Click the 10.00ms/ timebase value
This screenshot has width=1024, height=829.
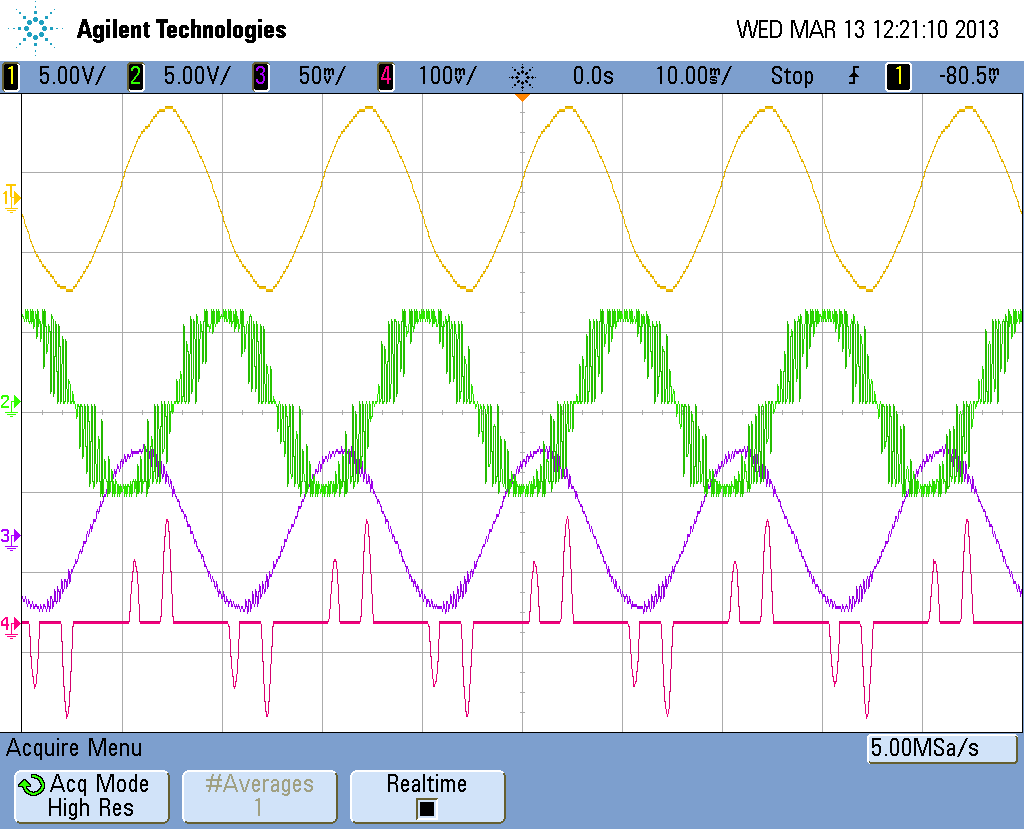(x=694, y=76)
